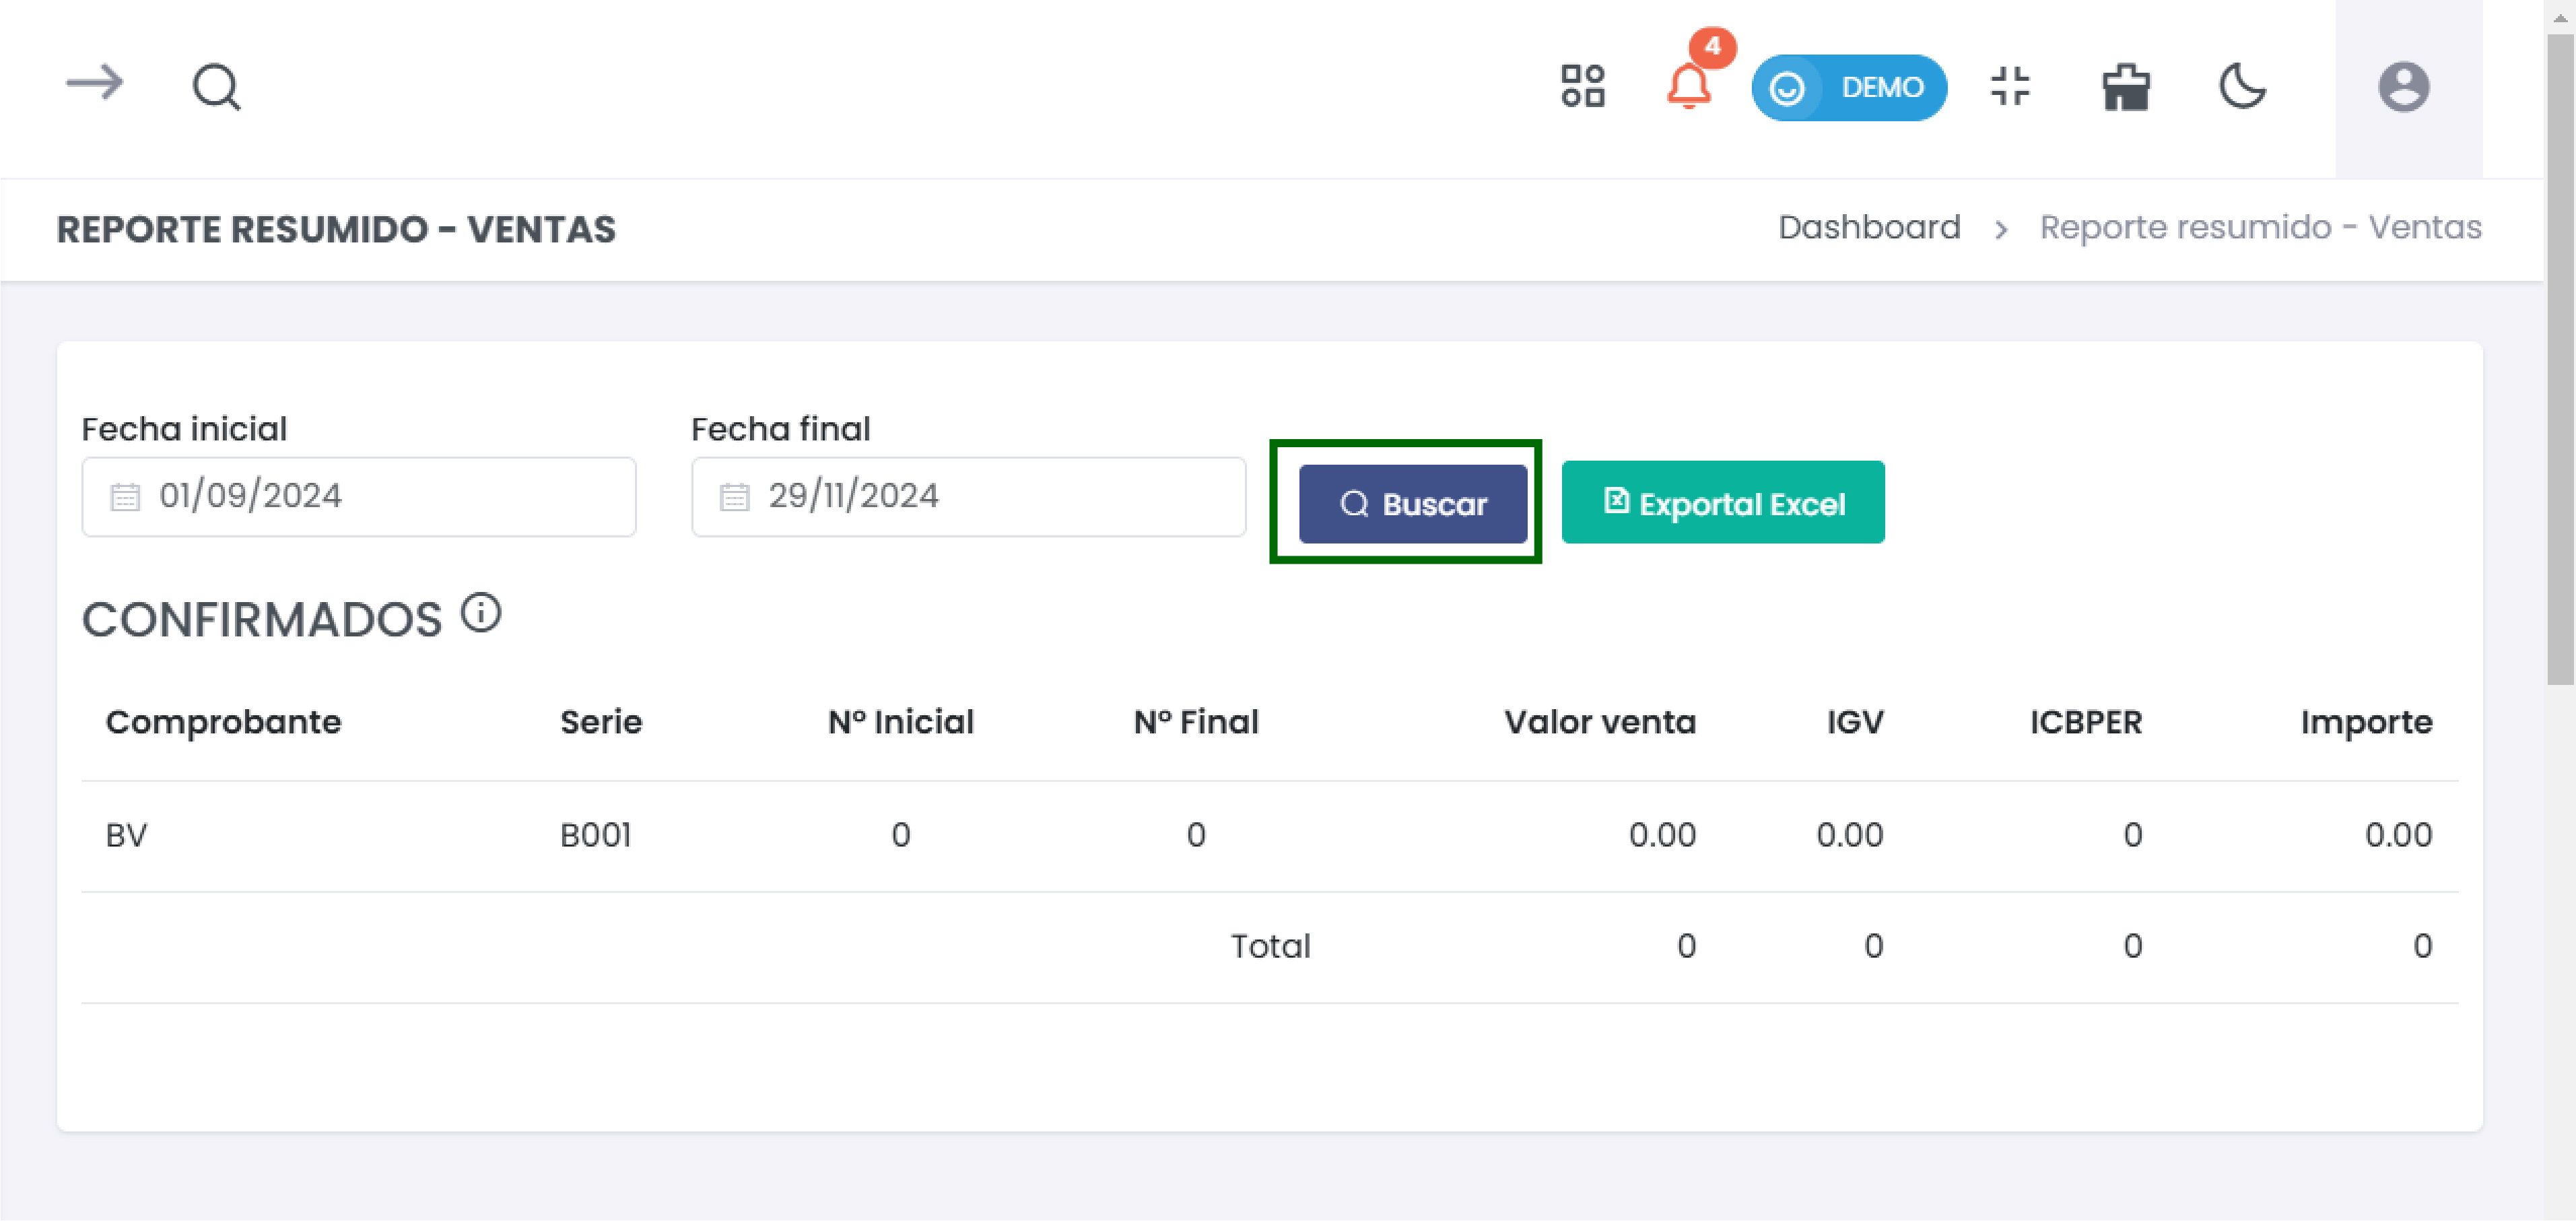
Task: Click the Exportal Excel button
Action: coord(1722,503)
